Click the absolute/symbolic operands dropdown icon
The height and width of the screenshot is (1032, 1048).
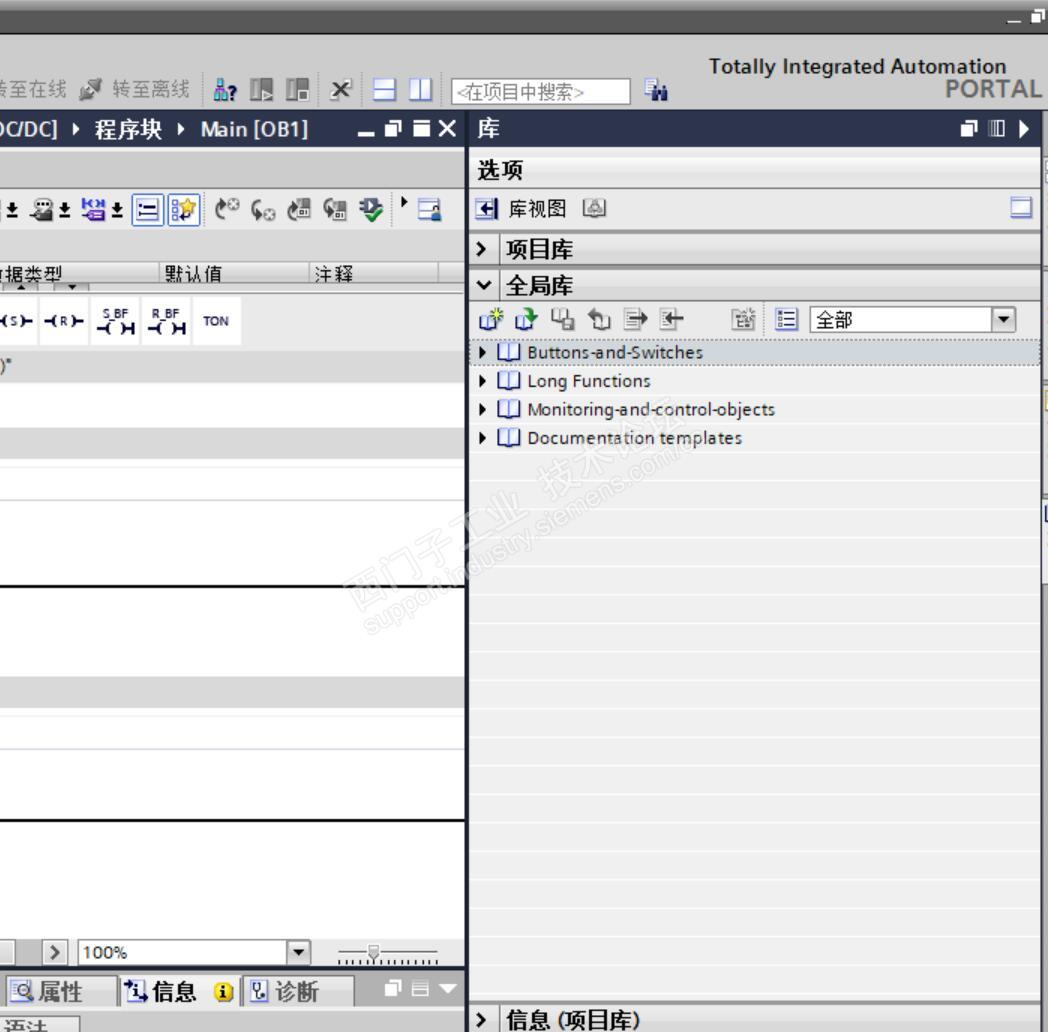[102, 210]
